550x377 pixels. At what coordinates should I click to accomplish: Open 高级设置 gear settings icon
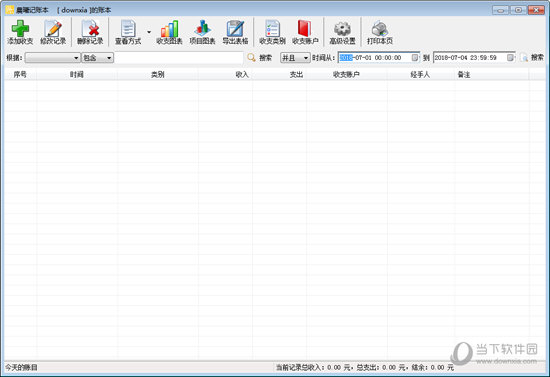click(x=342, y=28)
